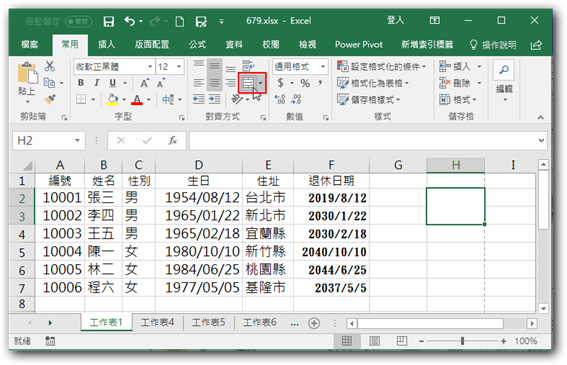Select column H header
The height and width of the screenshot is (365, 567).
tap(456, 165)
